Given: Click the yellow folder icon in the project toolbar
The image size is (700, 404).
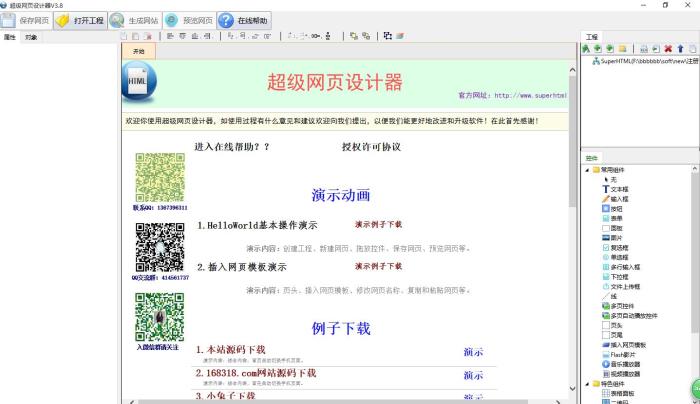Looking at the screenshot, I should (623, 49).
